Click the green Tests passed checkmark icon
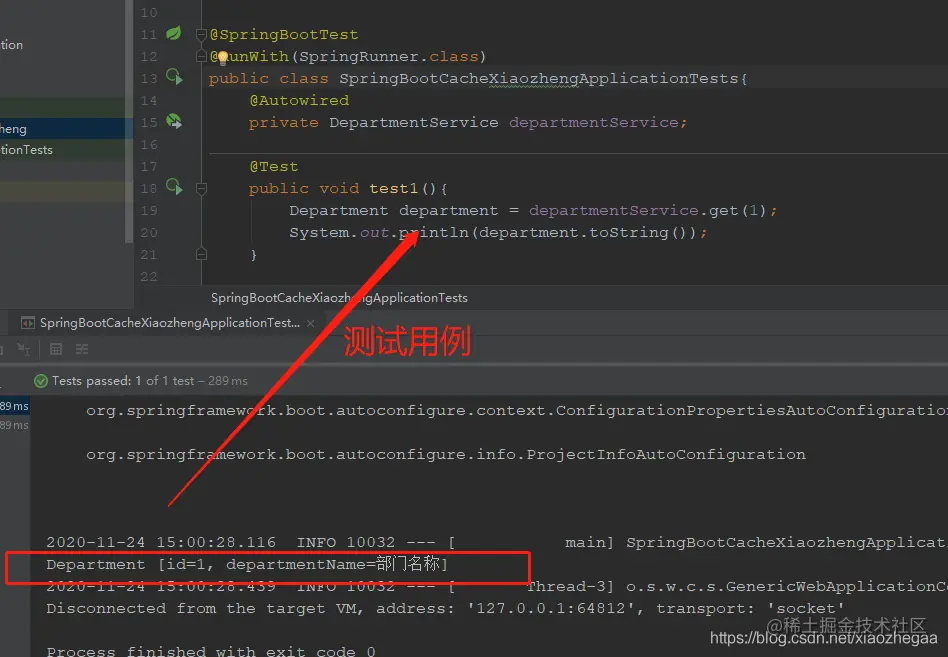The image size is (948, 657). [x=41, y=381]
